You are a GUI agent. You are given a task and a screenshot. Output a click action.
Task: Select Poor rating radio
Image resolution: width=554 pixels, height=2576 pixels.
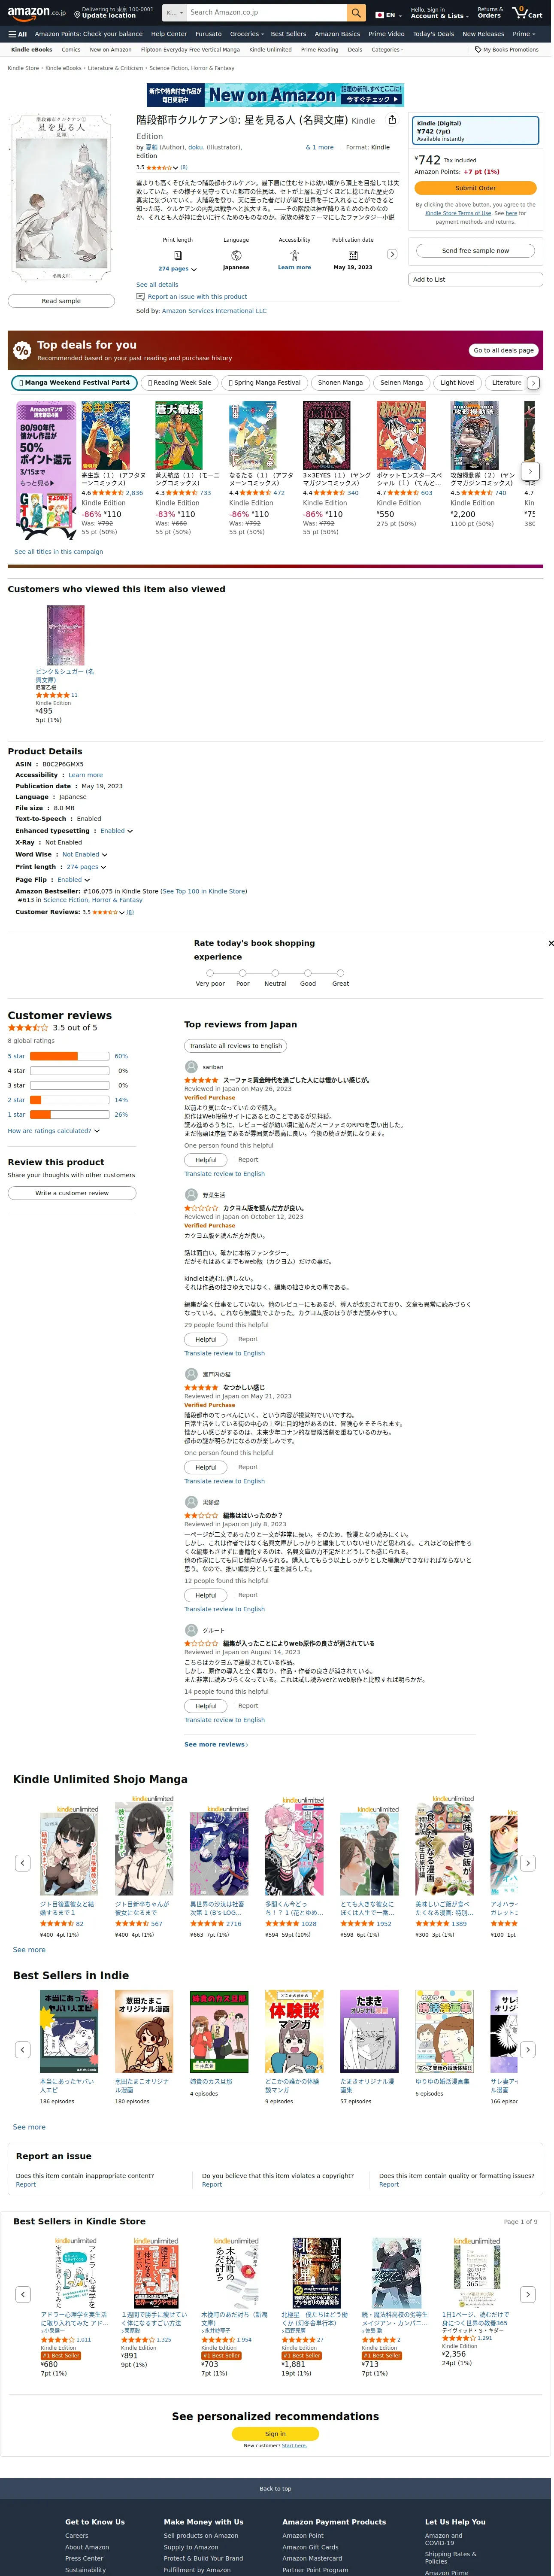click(x=242, y=972)
